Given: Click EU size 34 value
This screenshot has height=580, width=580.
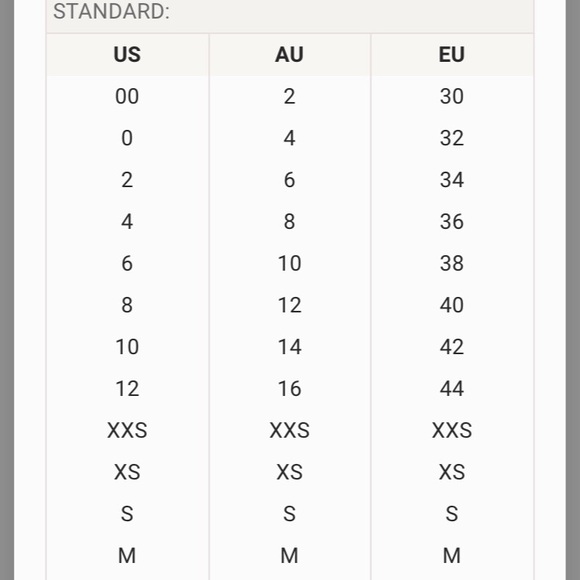Looking at the screenshot, I should click(x=452, y=180).
